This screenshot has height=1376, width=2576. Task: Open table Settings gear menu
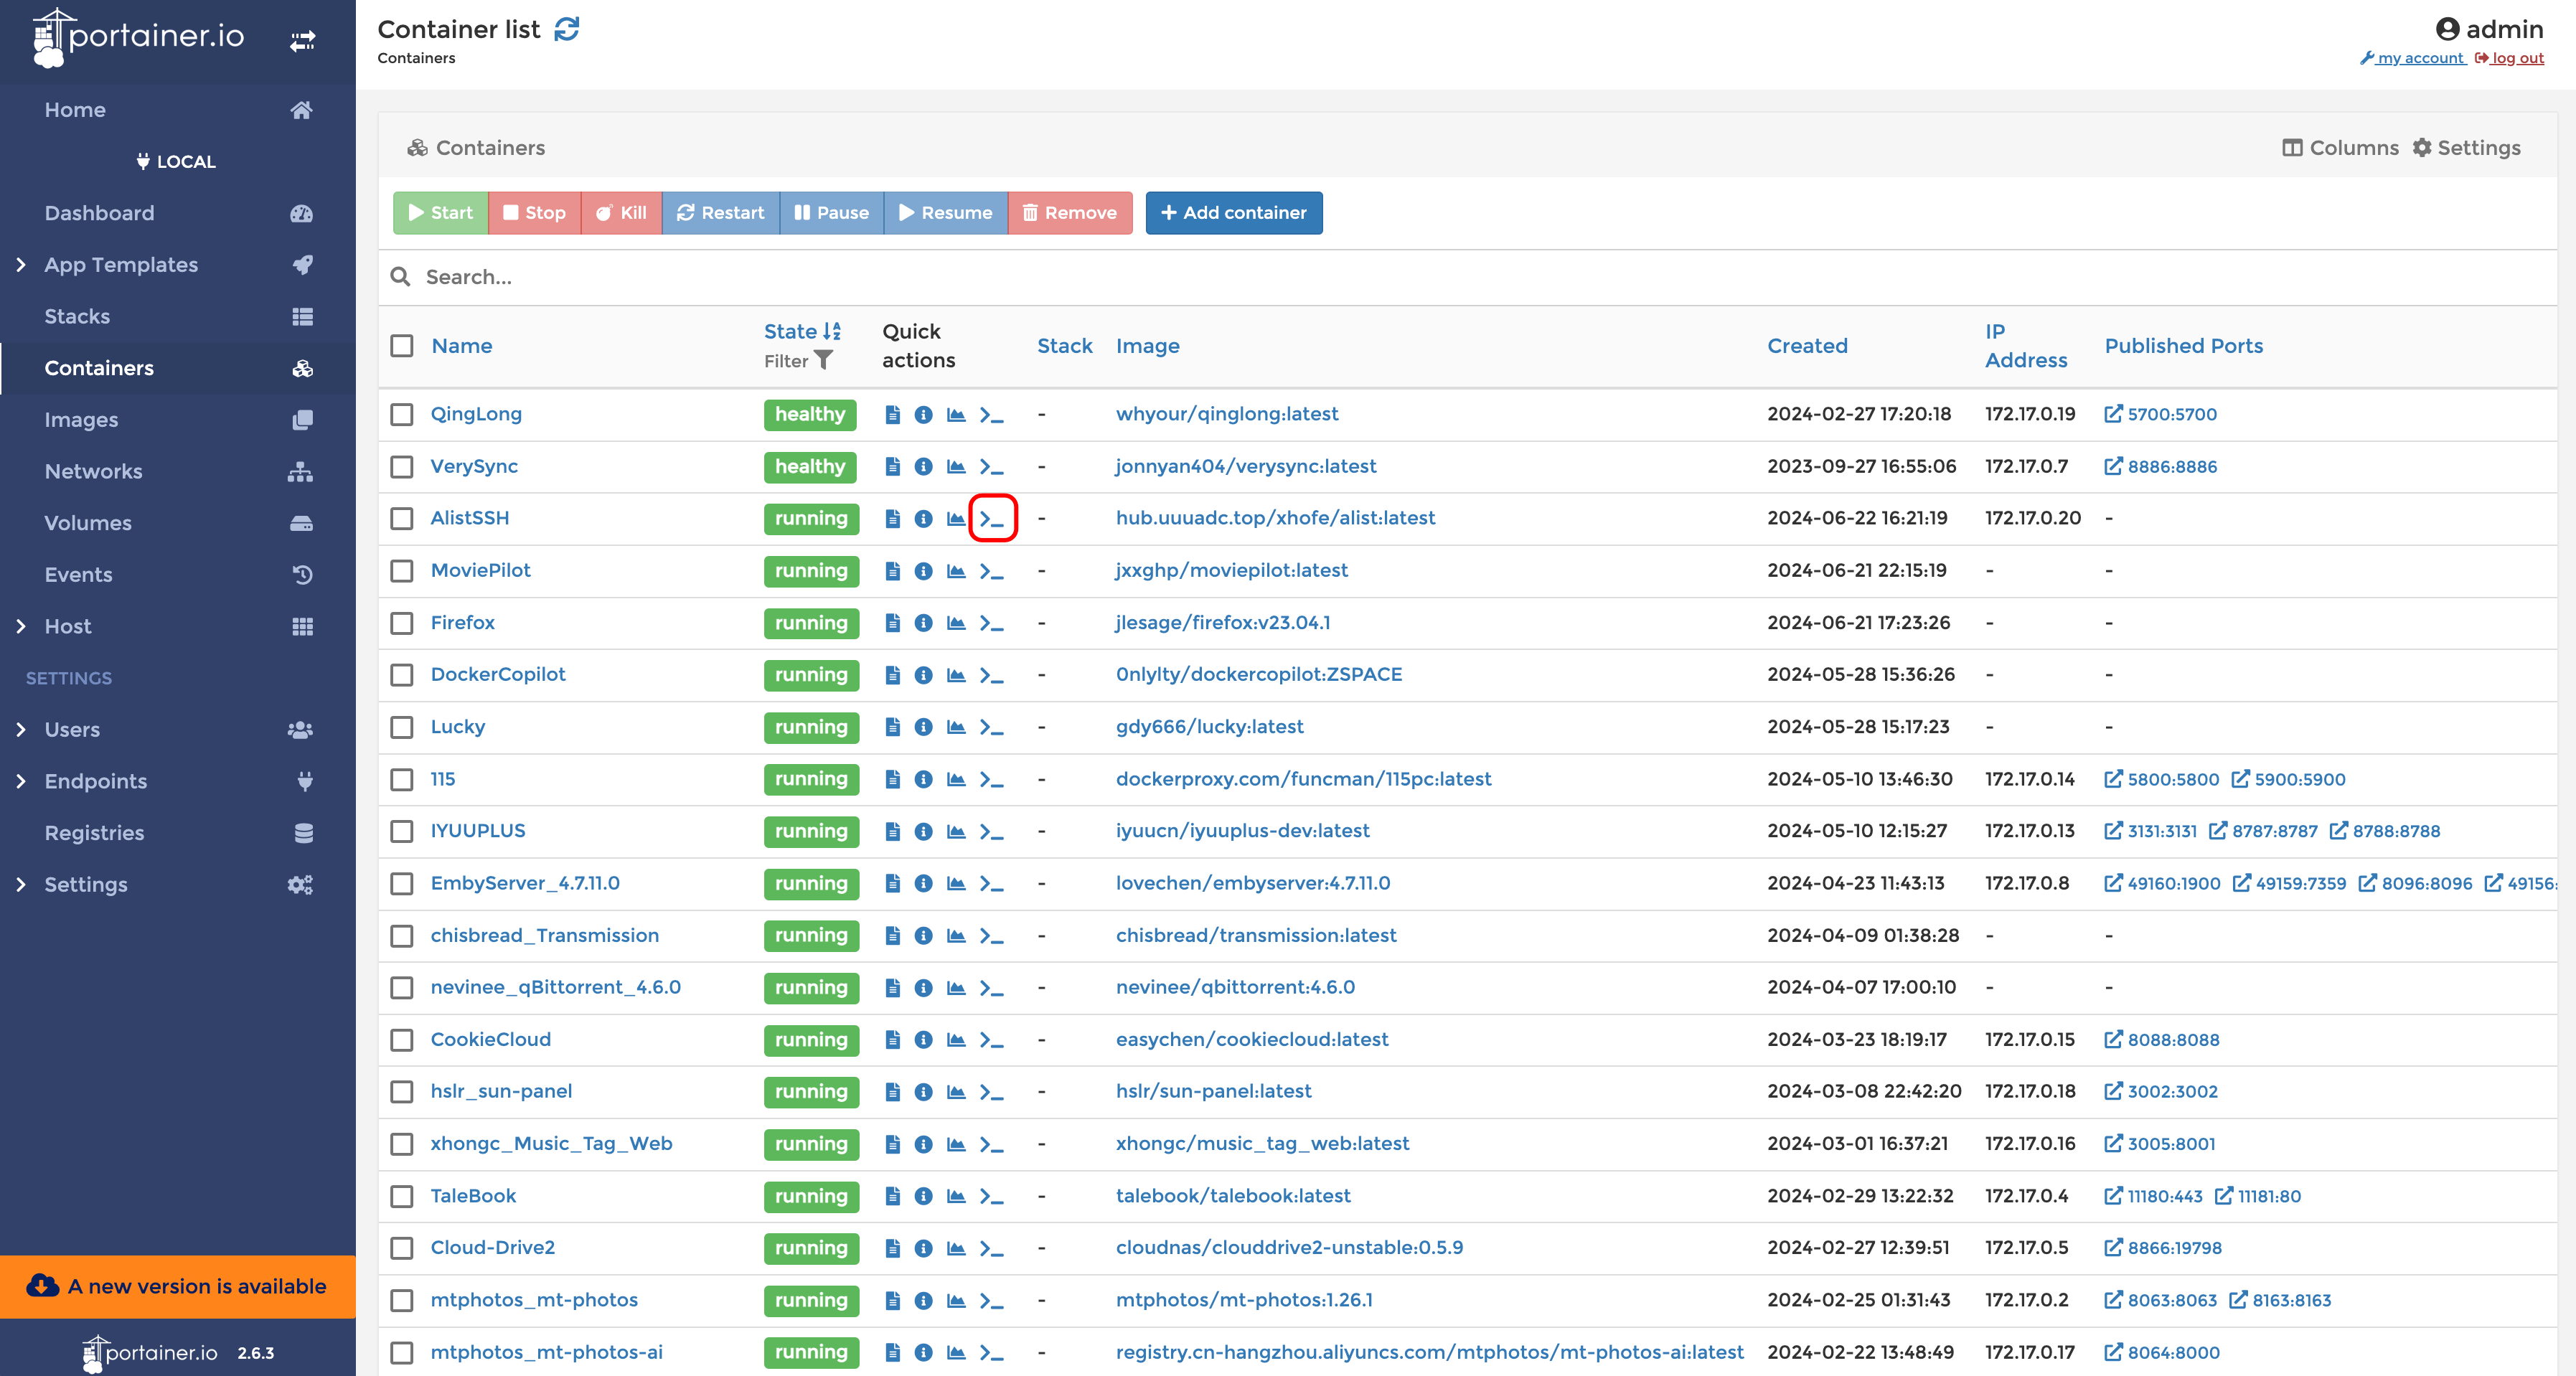(2466, 148)
